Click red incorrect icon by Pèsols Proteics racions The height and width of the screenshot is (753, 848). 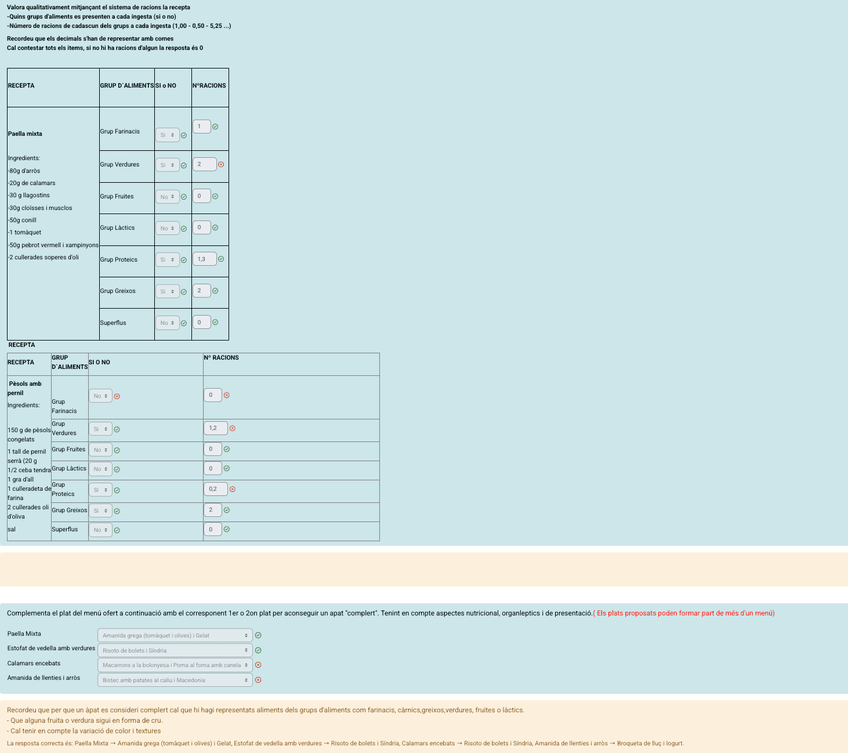coord(233,489)
